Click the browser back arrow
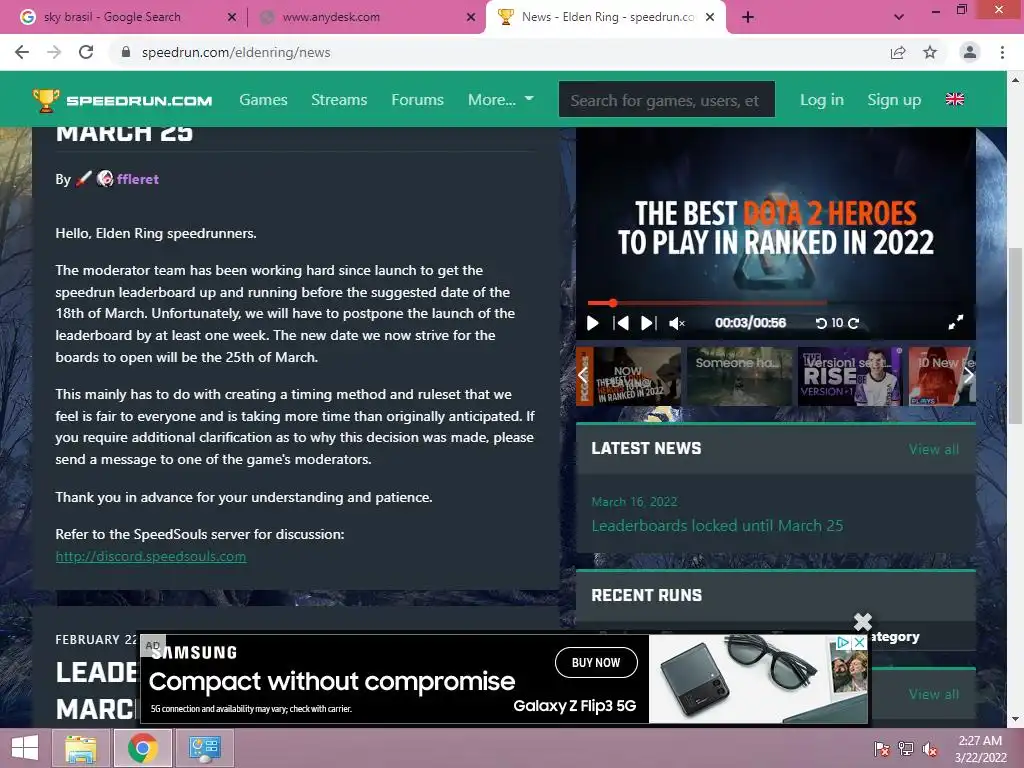The width and height of the screenshot is (1024, 768). click(22, 52)
